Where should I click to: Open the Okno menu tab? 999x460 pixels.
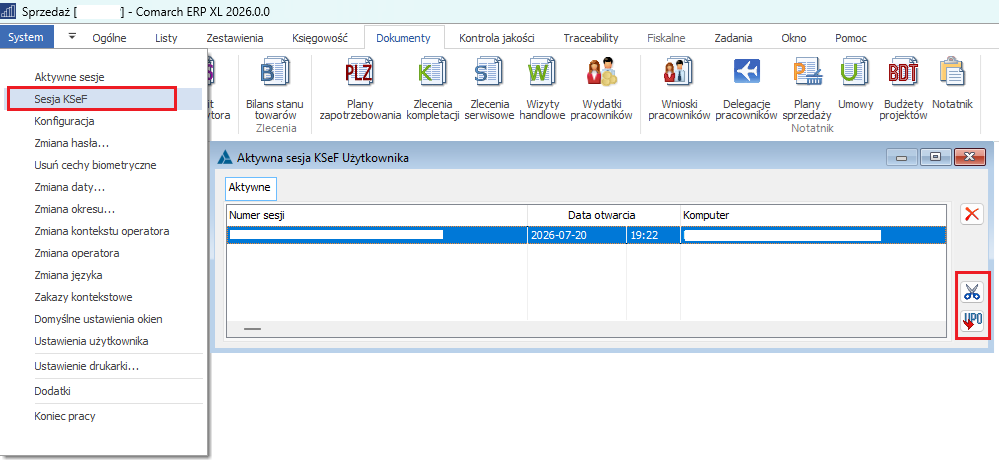point(794,38)
